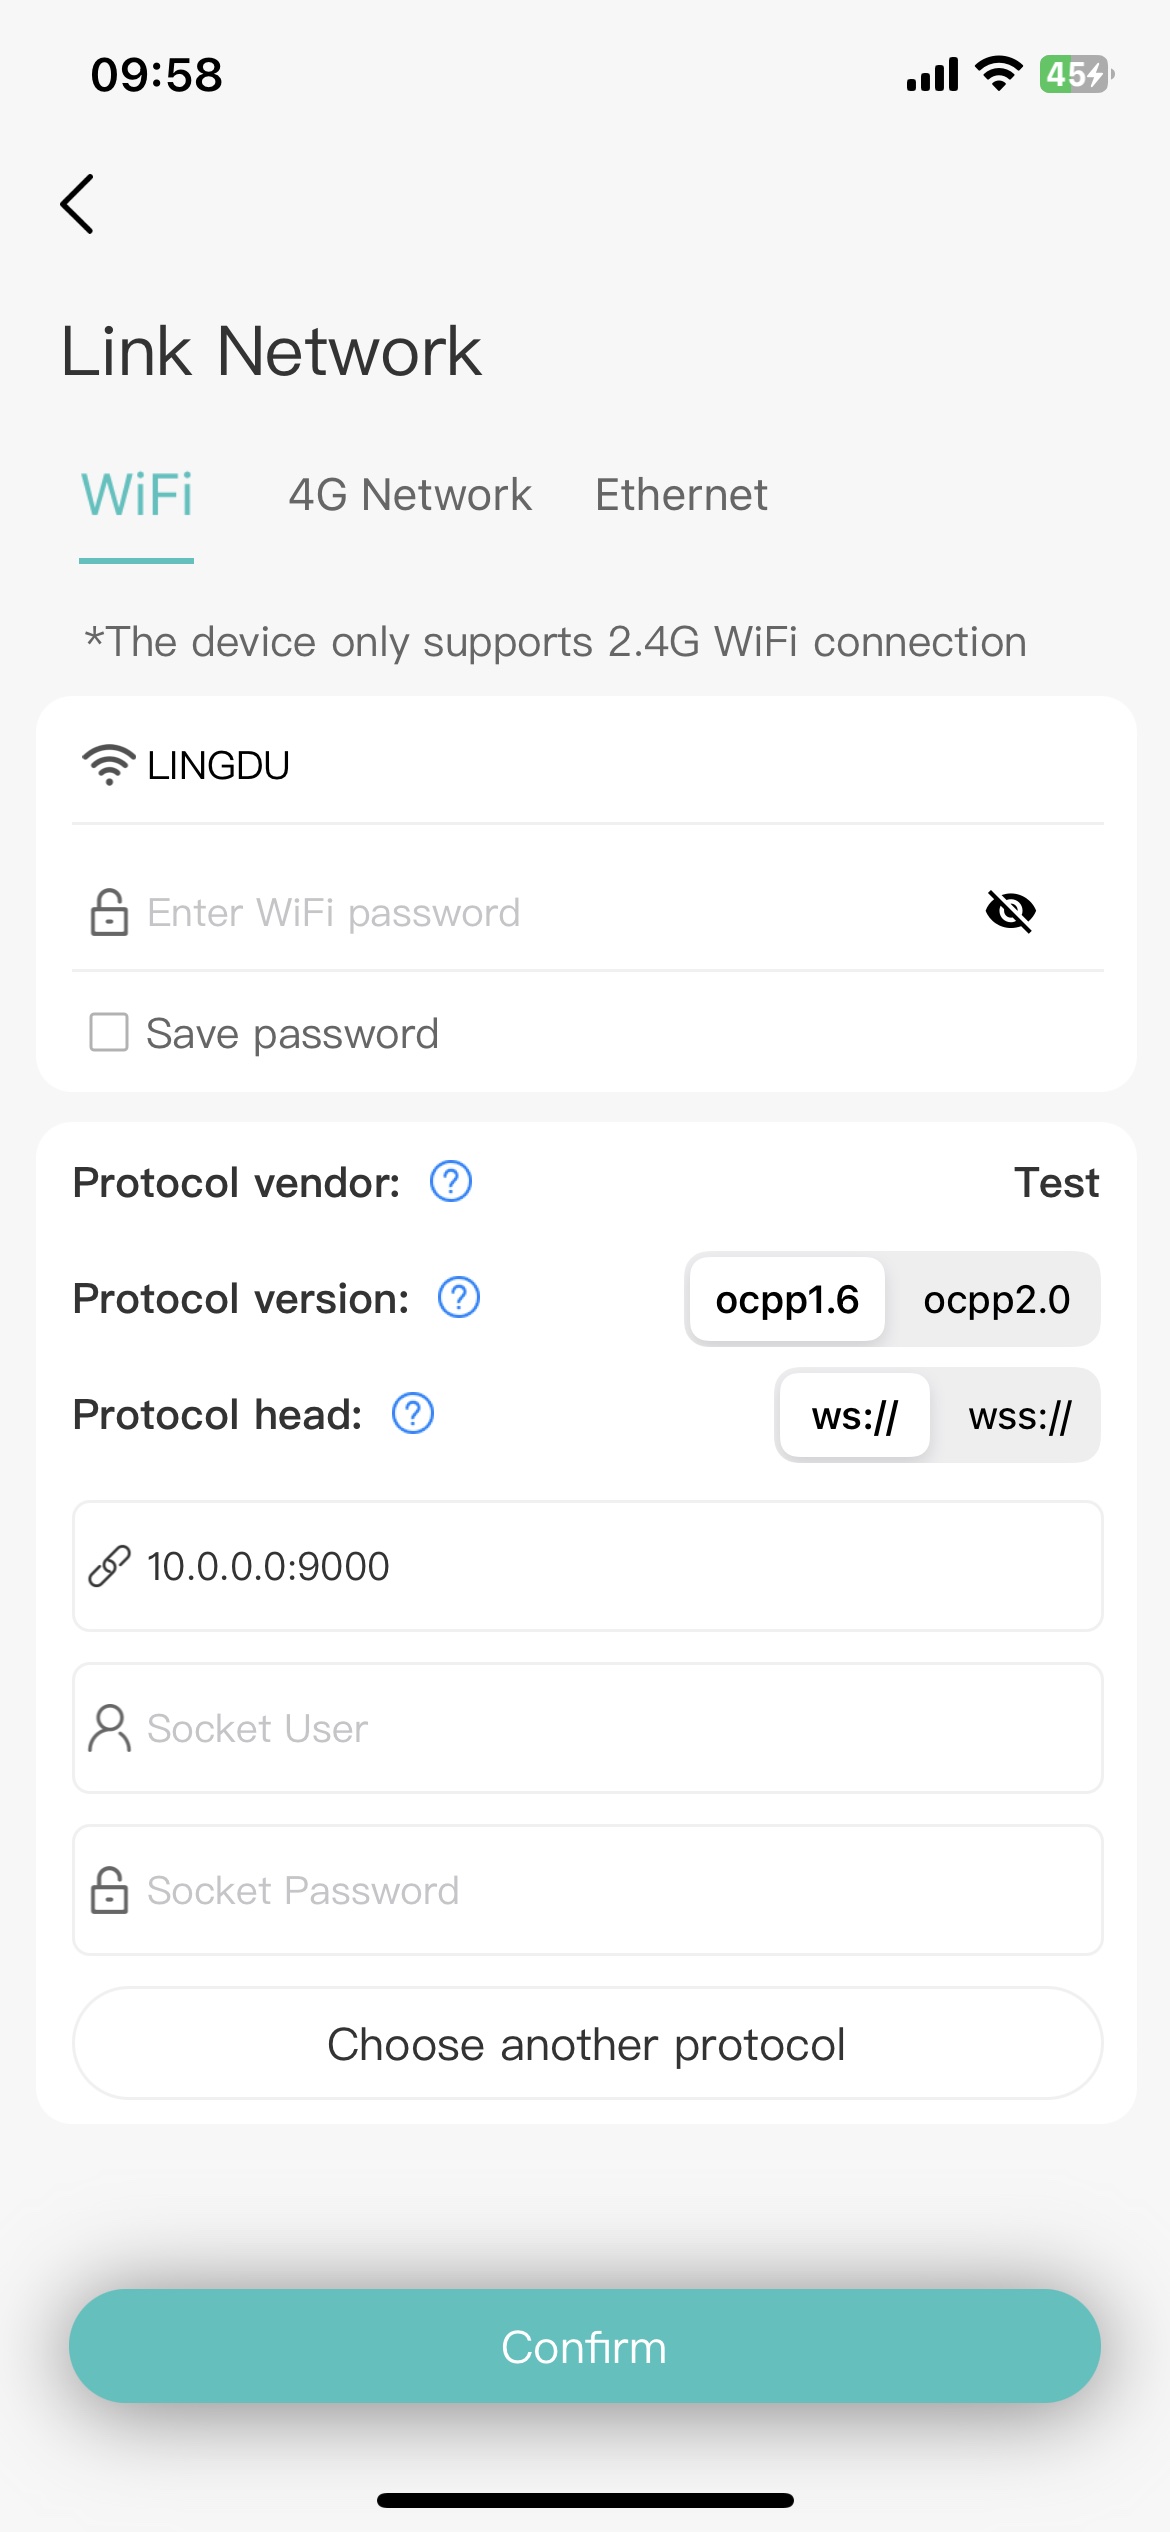Click the Protocol vendor help icon
1170x2532 pixels.
[451, 1182]
